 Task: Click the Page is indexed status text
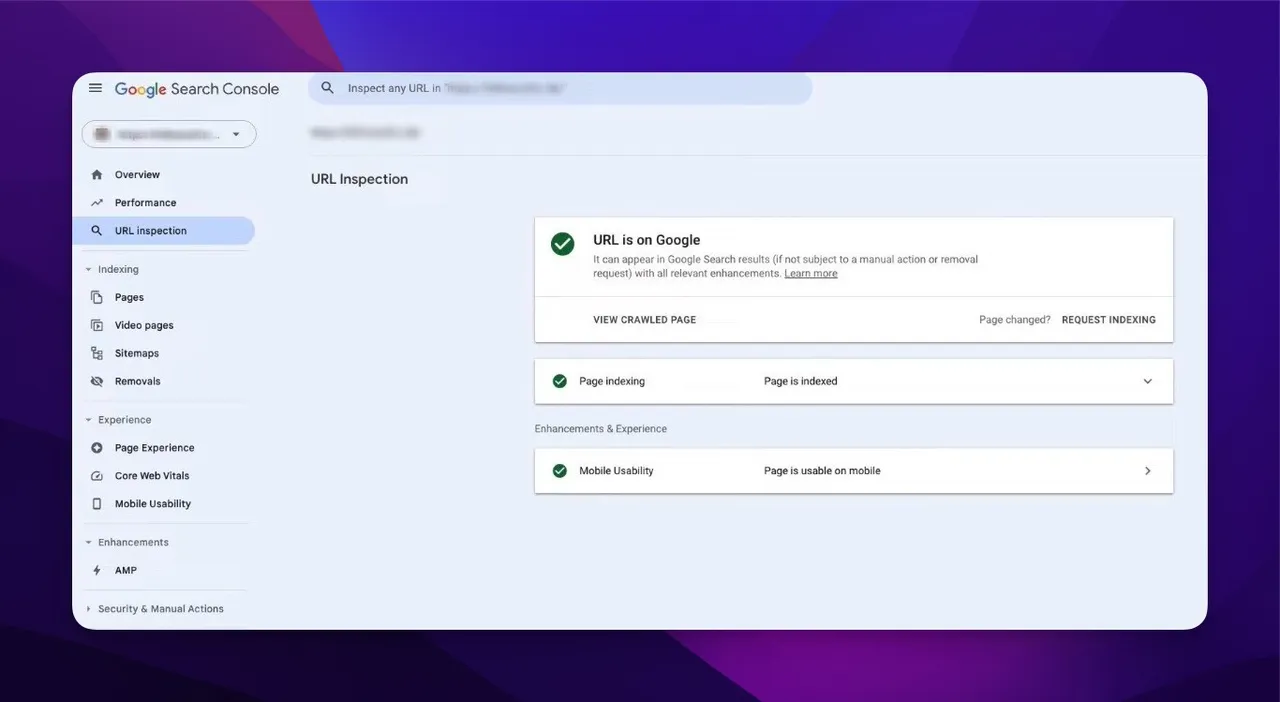click(801, 381)
